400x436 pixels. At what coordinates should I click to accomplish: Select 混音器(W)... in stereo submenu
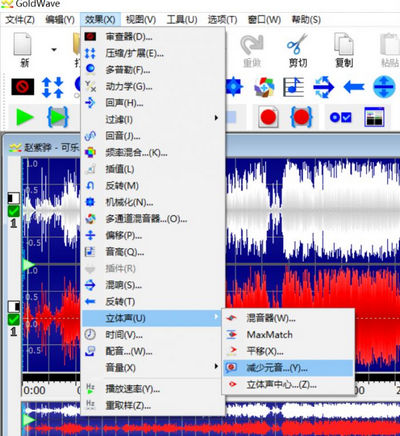(x=288, y=318)
